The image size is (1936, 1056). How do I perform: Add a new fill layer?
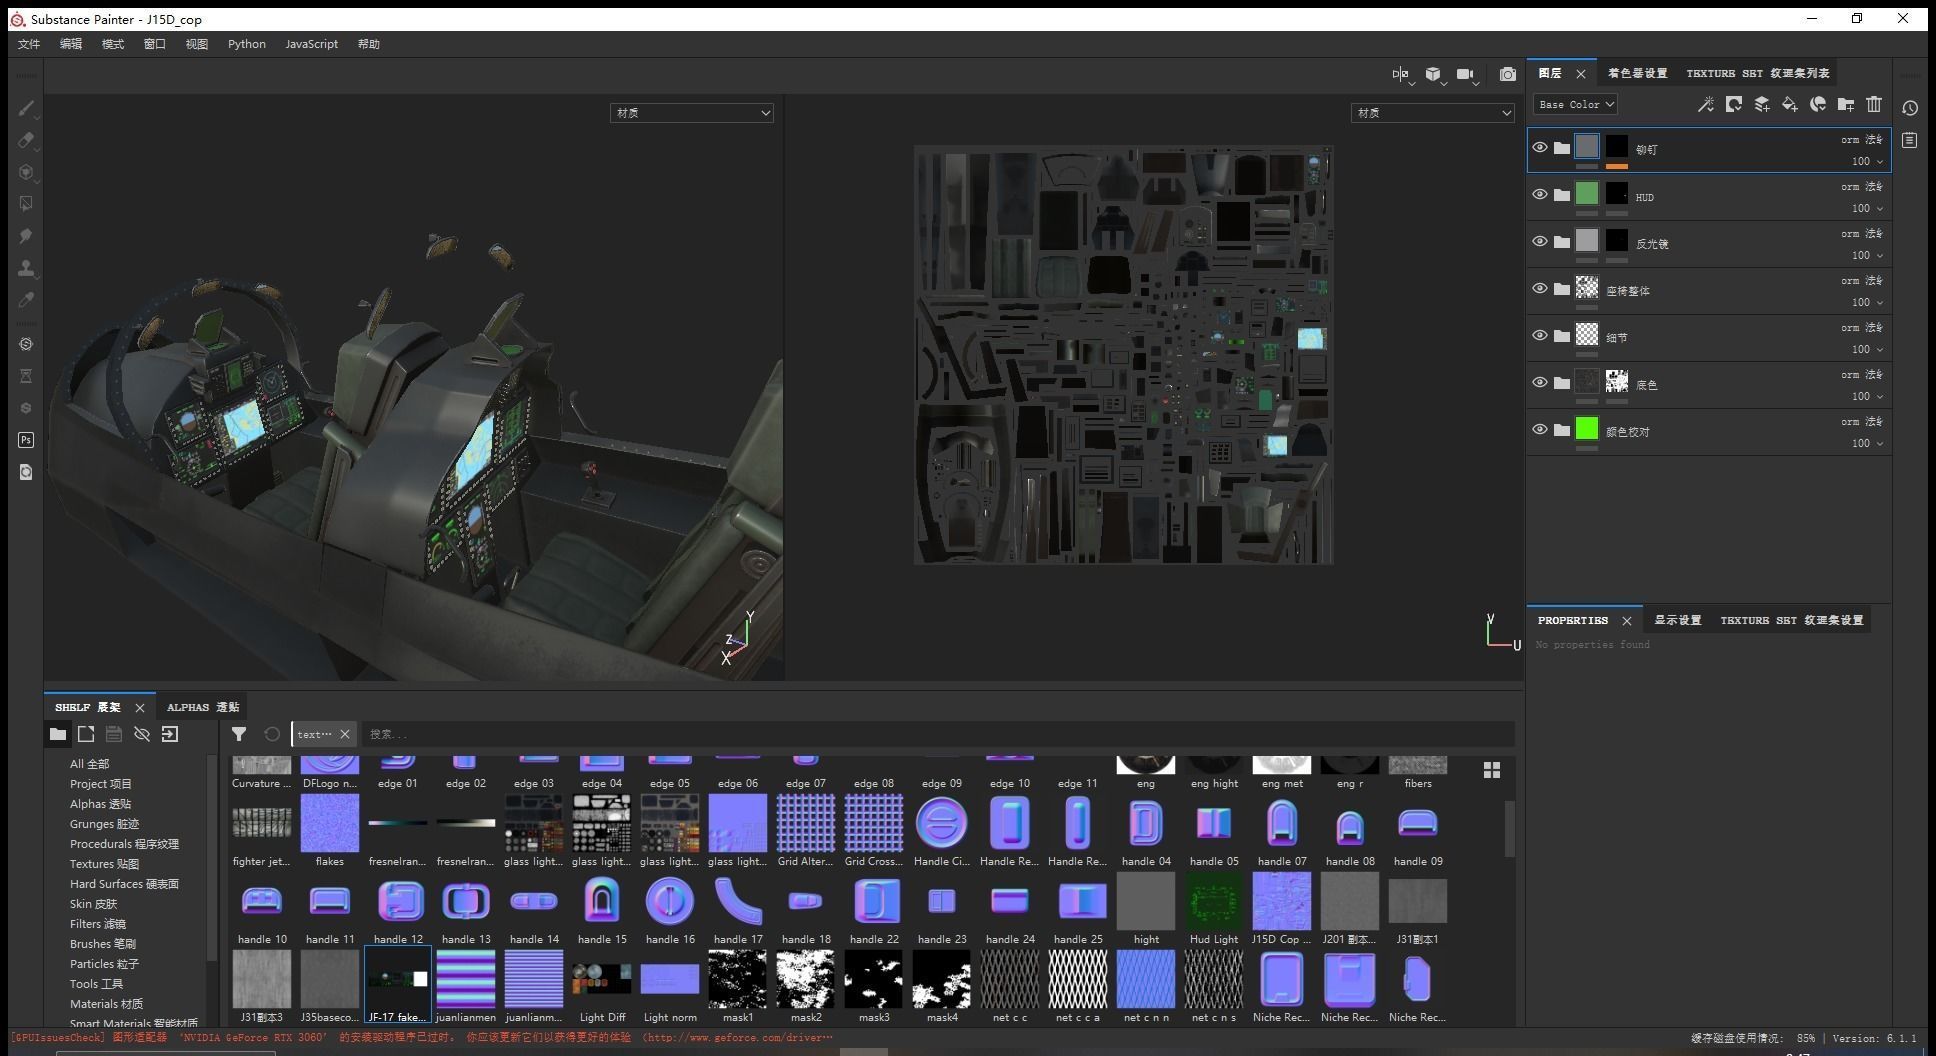1790,104
